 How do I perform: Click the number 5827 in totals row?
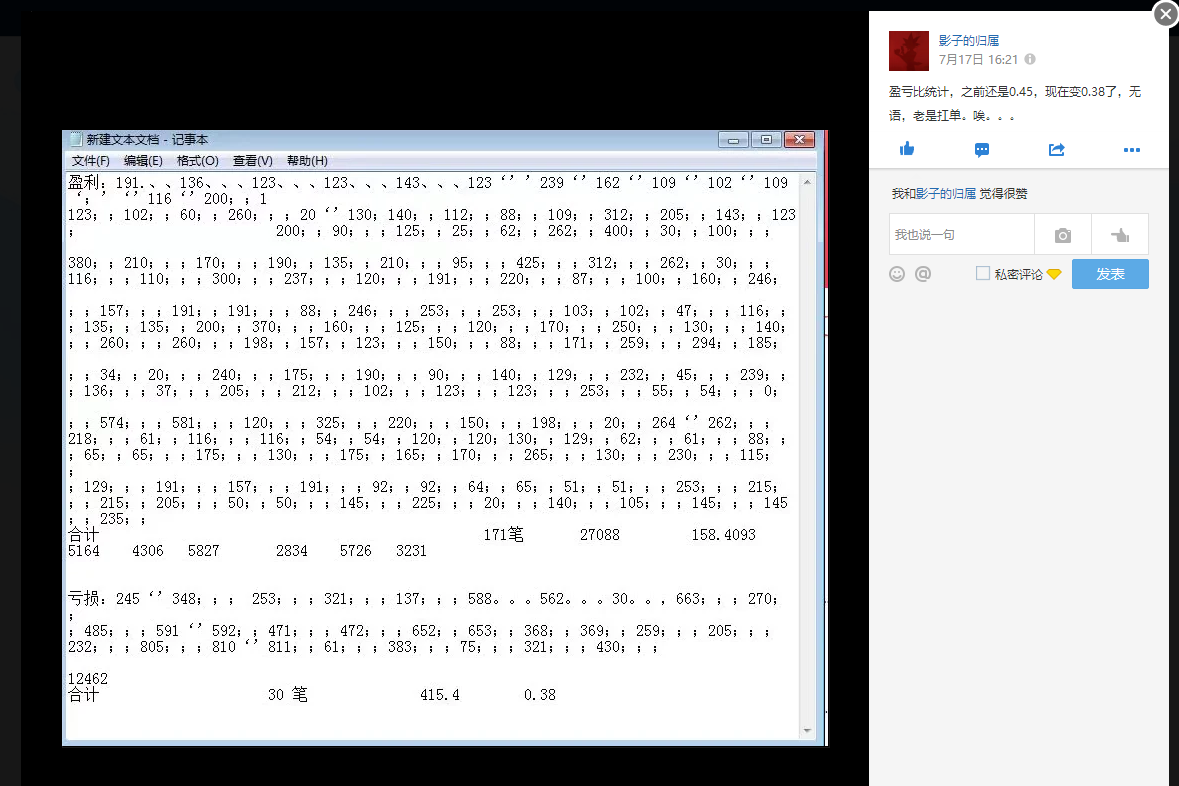click(x=204, y=551)
